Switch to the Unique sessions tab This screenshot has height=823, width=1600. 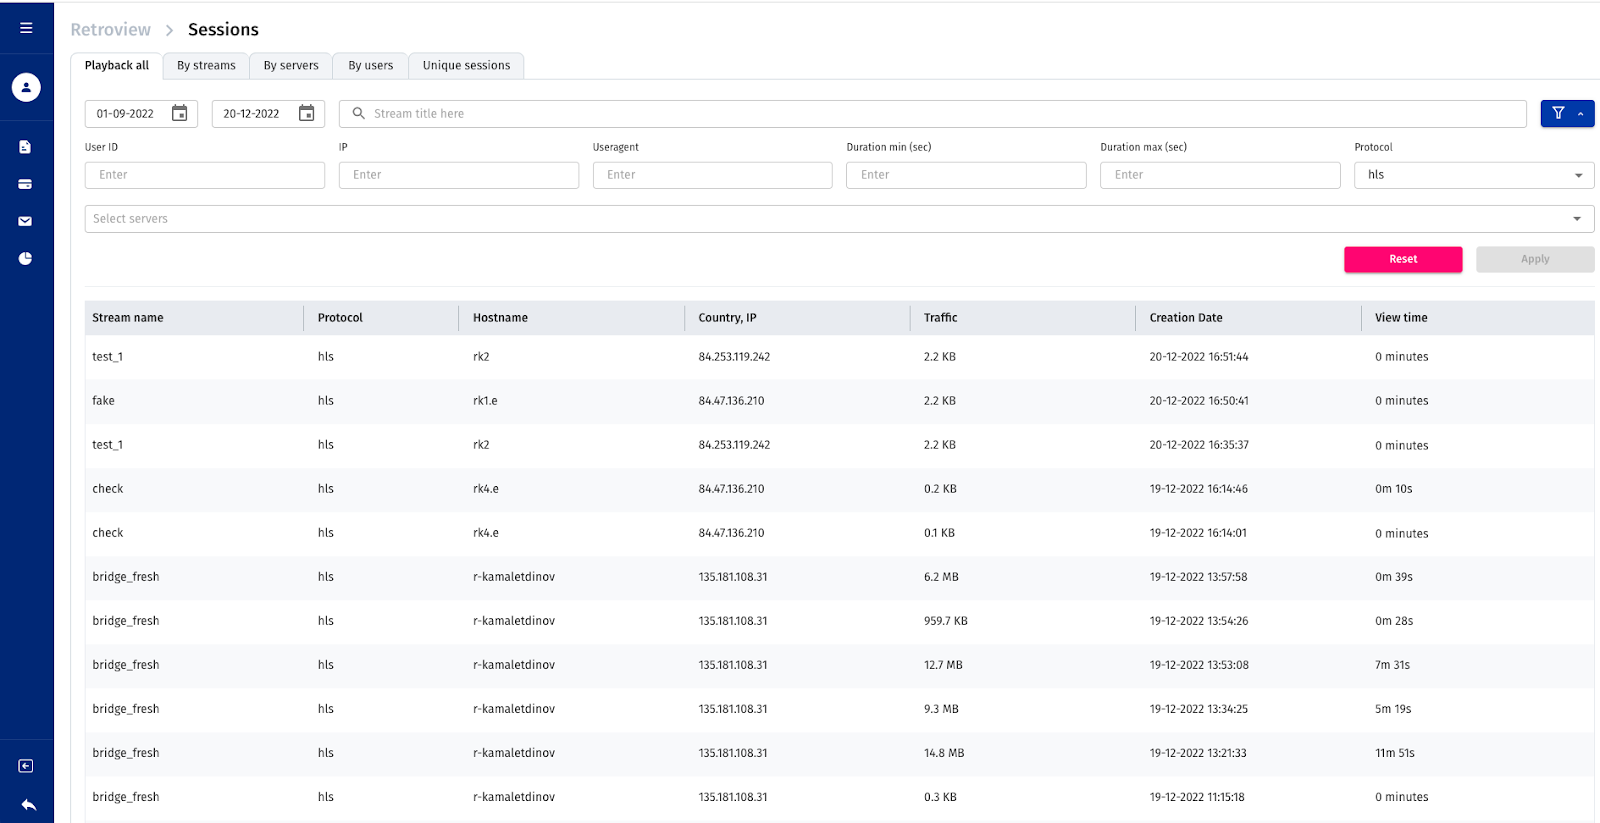pos(466,66)
